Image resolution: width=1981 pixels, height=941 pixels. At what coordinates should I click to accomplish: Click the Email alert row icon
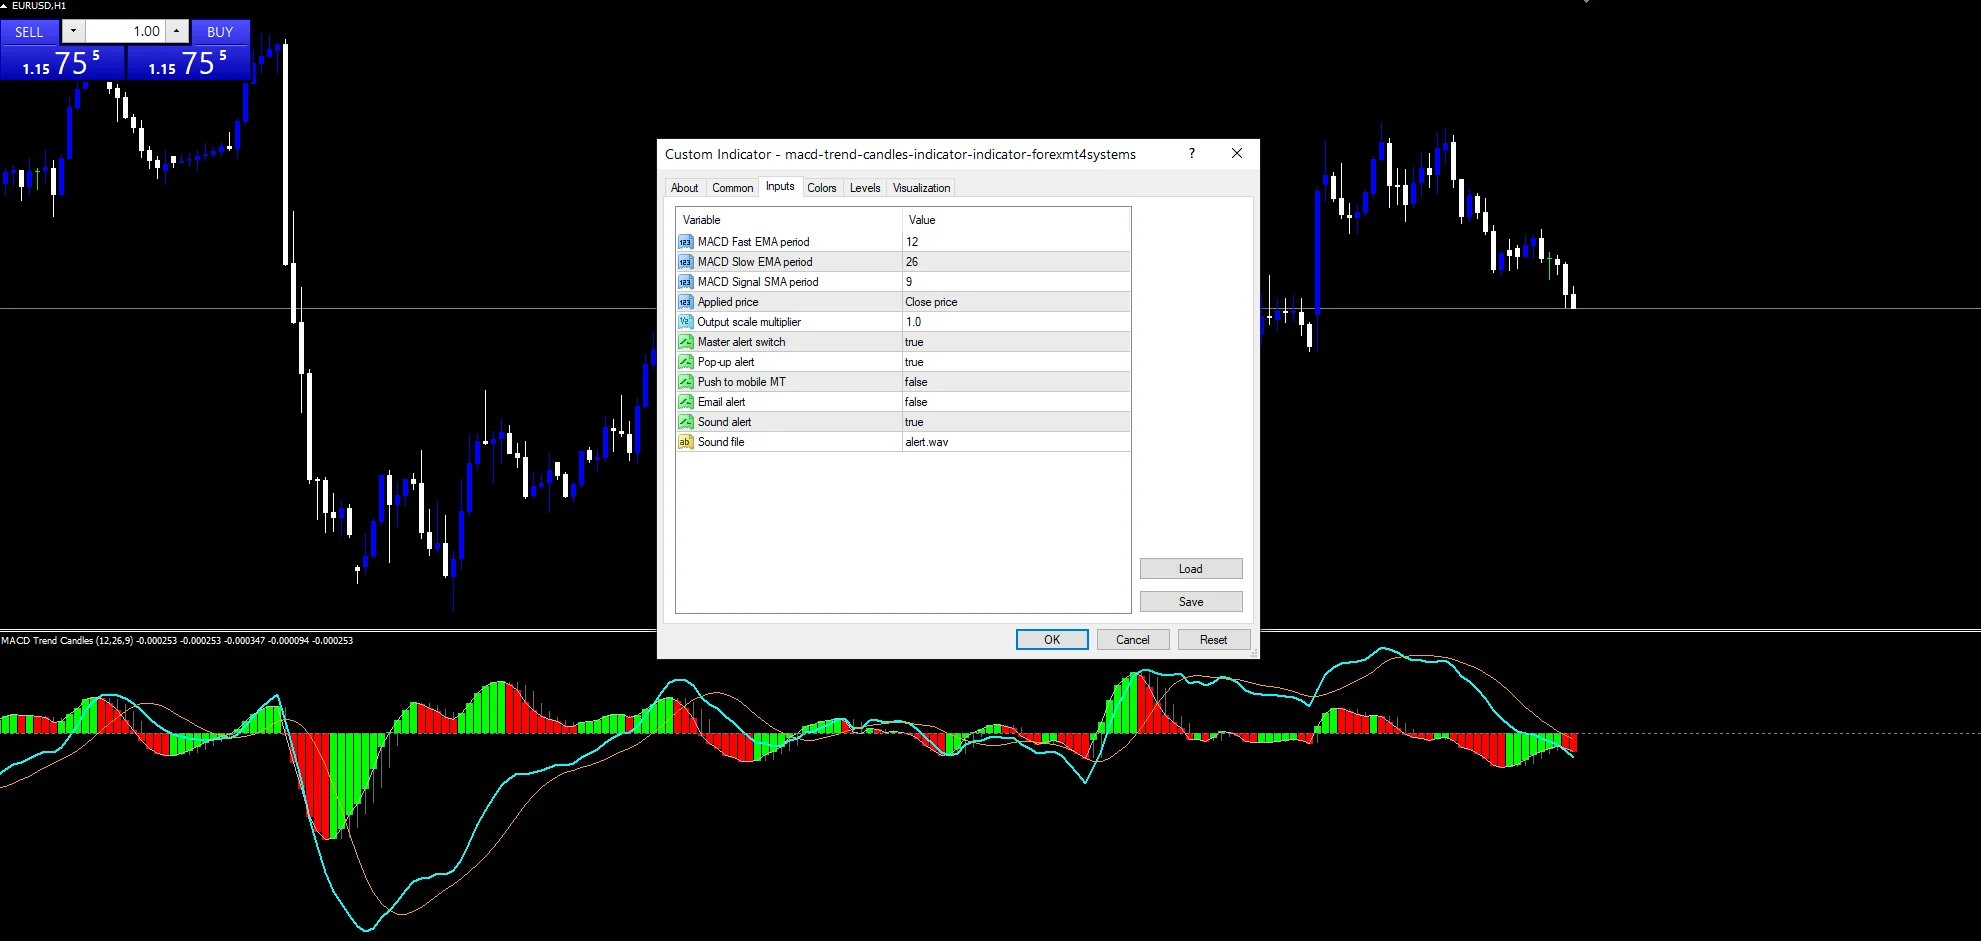pyautogui.click(x=685, y=402)
